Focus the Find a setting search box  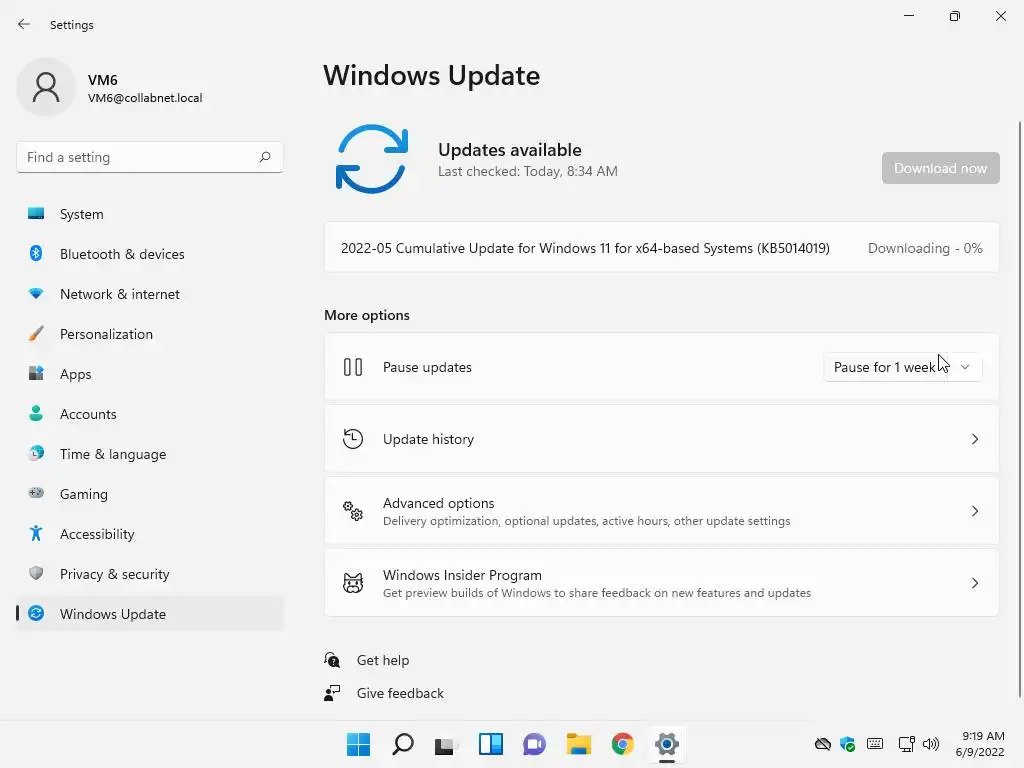150,157
